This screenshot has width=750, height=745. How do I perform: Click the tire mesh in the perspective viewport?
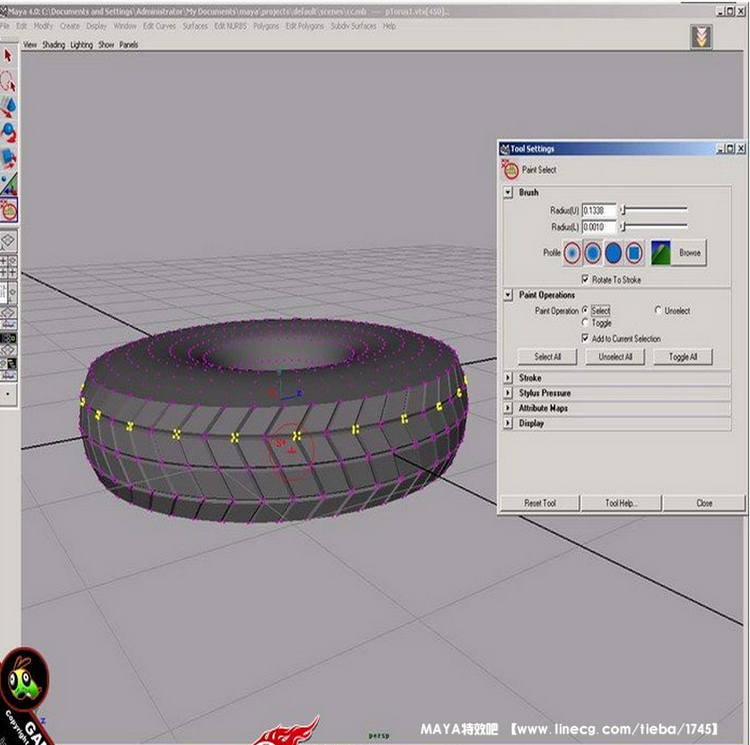(x=273, y=421)
